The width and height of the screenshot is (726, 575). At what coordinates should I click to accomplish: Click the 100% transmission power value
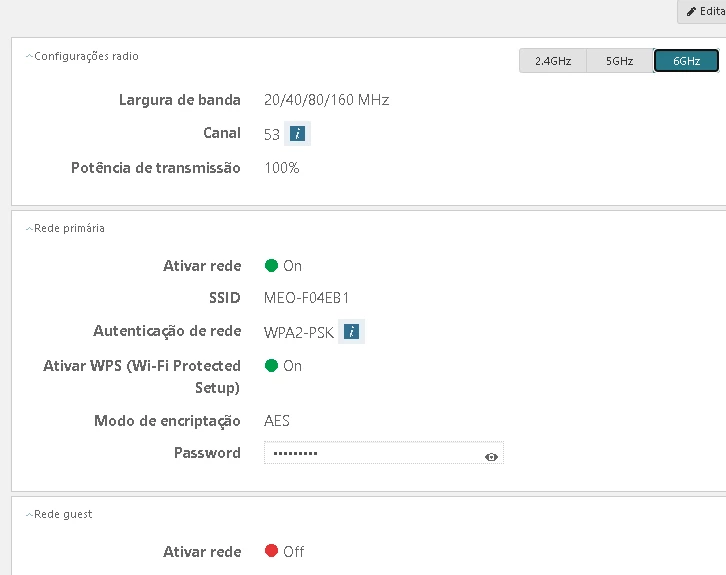[x=282, y=168]
